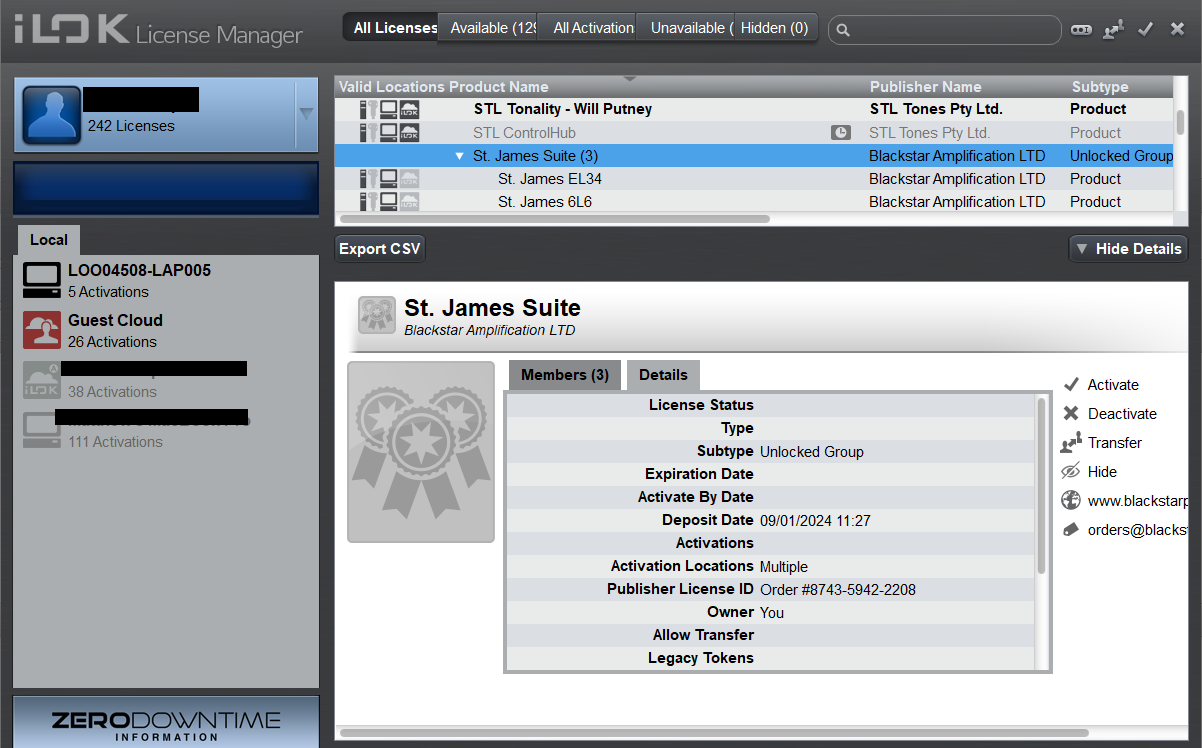Click the toolbar Activate checkmark icon
1202x748 pixels.
pos(1146,29)
